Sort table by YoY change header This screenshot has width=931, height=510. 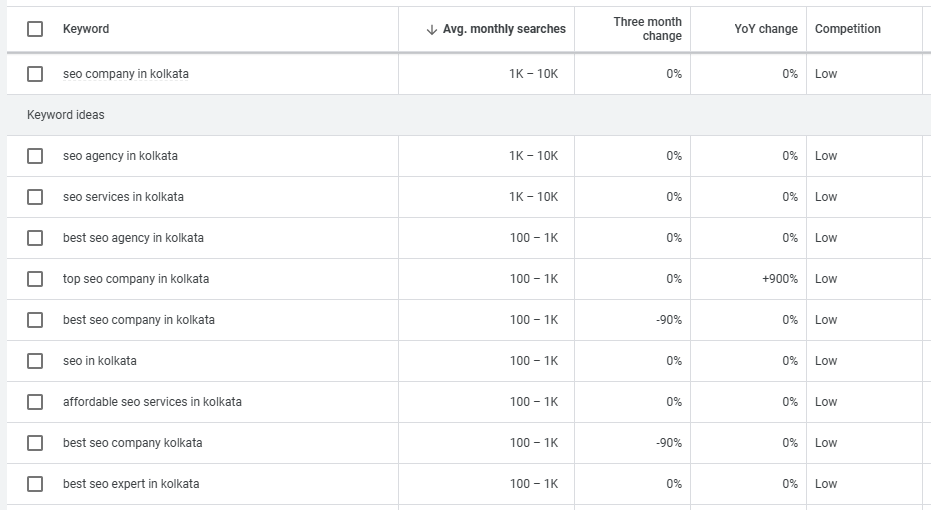[x=765, y=29]
